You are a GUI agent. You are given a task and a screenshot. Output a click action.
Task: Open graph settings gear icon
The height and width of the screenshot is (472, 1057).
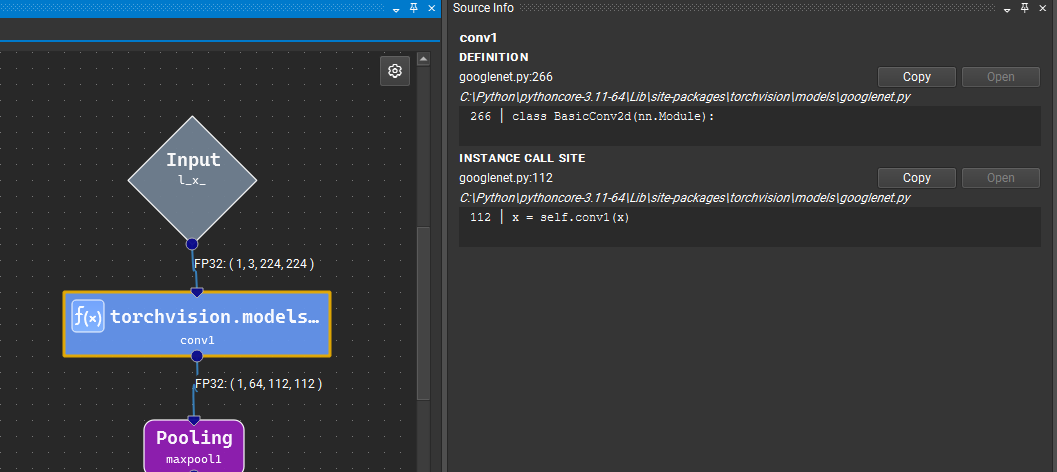tap(395, 71)
